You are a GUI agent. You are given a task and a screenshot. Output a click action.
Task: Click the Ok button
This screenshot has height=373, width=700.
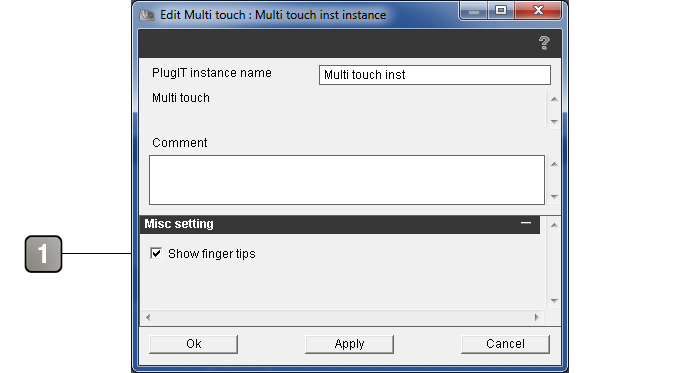193,344
